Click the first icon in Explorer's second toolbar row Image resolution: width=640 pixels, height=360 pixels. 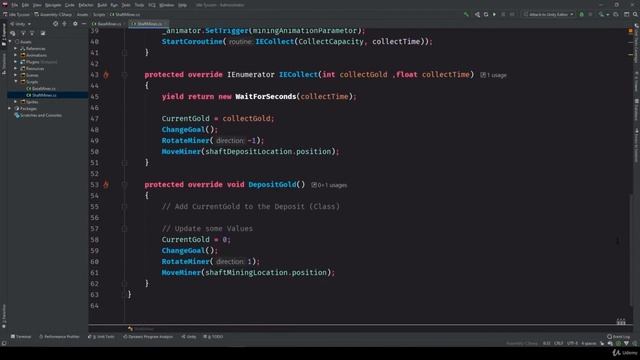tap(13, 33)
